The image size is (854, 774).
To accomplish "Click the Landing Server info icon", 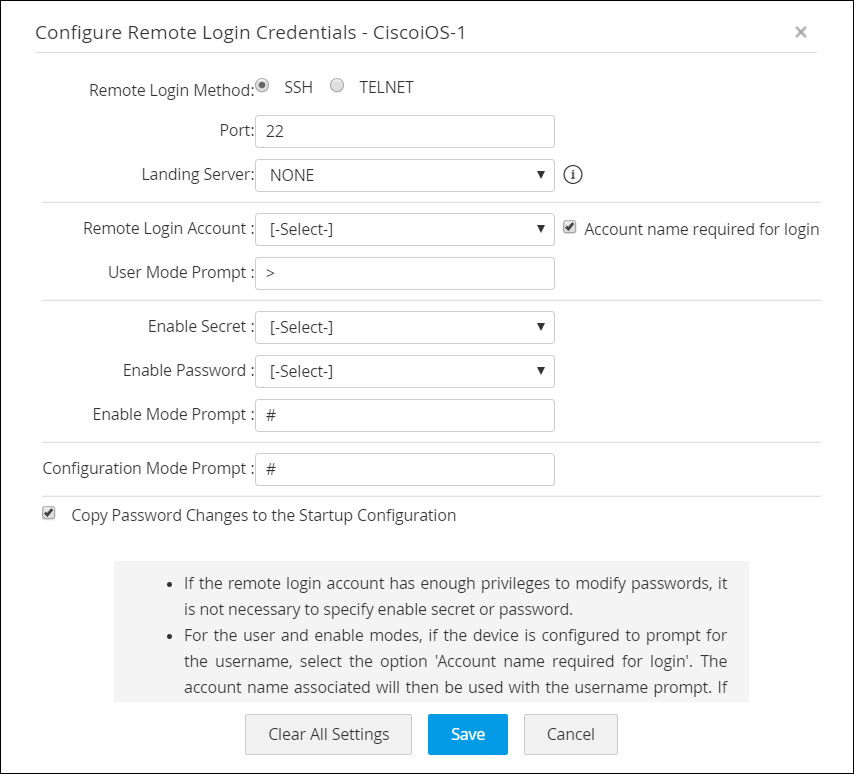I will pos(573,175).
